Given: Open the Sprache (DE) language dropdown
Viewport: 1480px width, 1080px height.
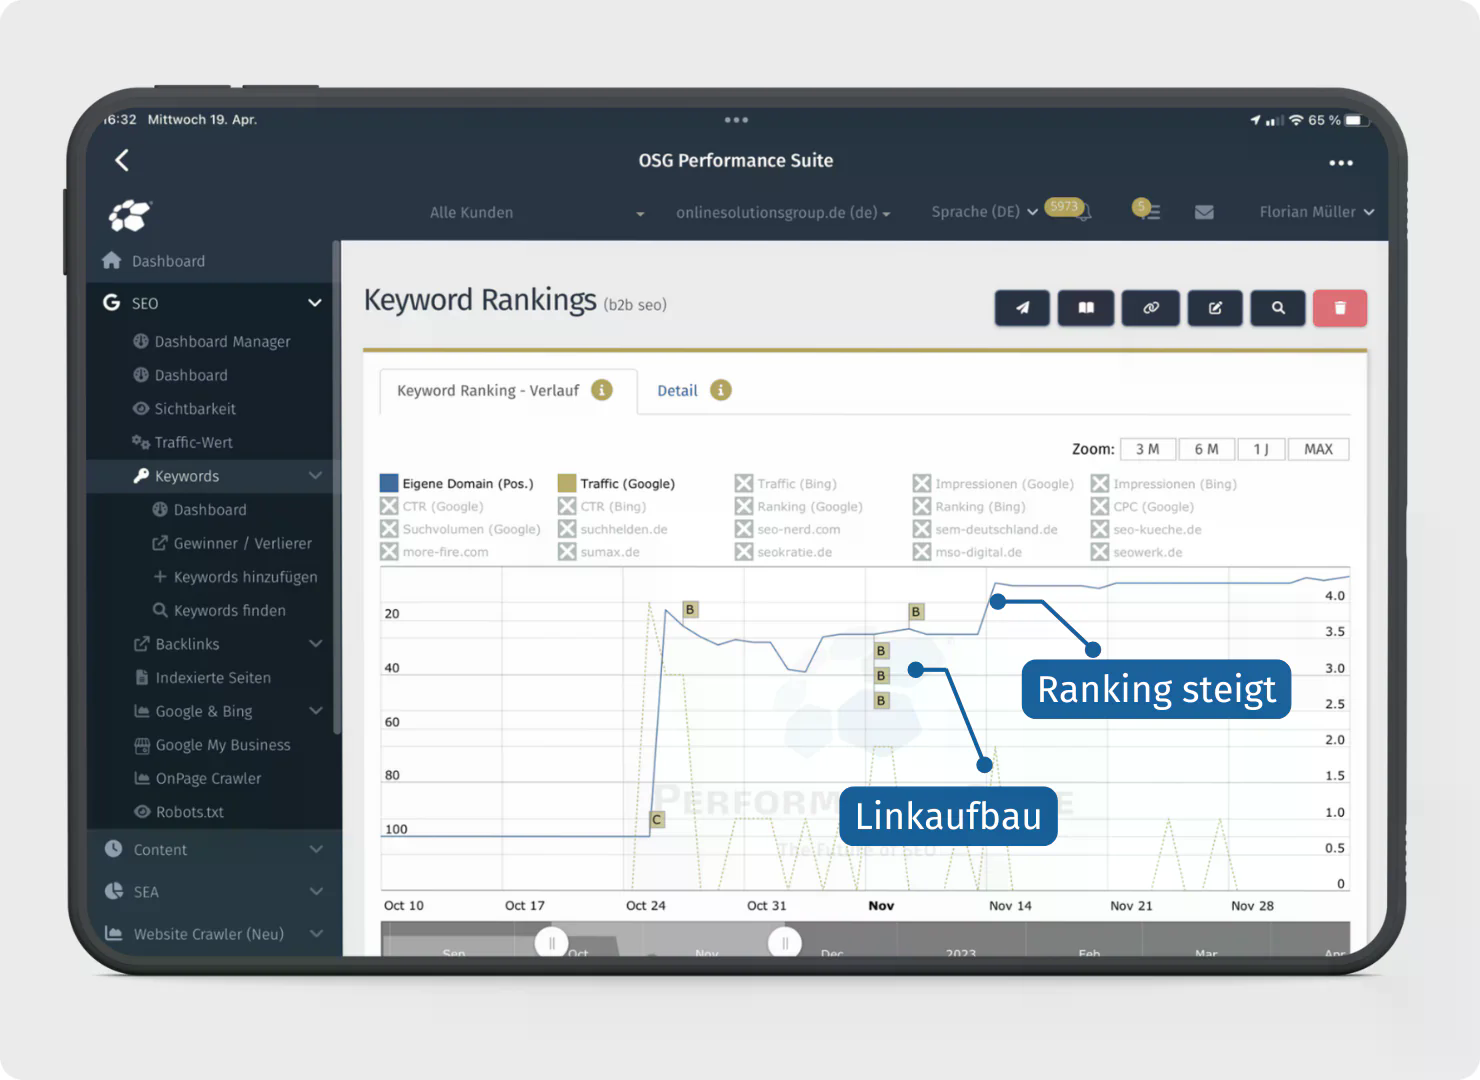Looking at the screenshot, I should (984, 212).
